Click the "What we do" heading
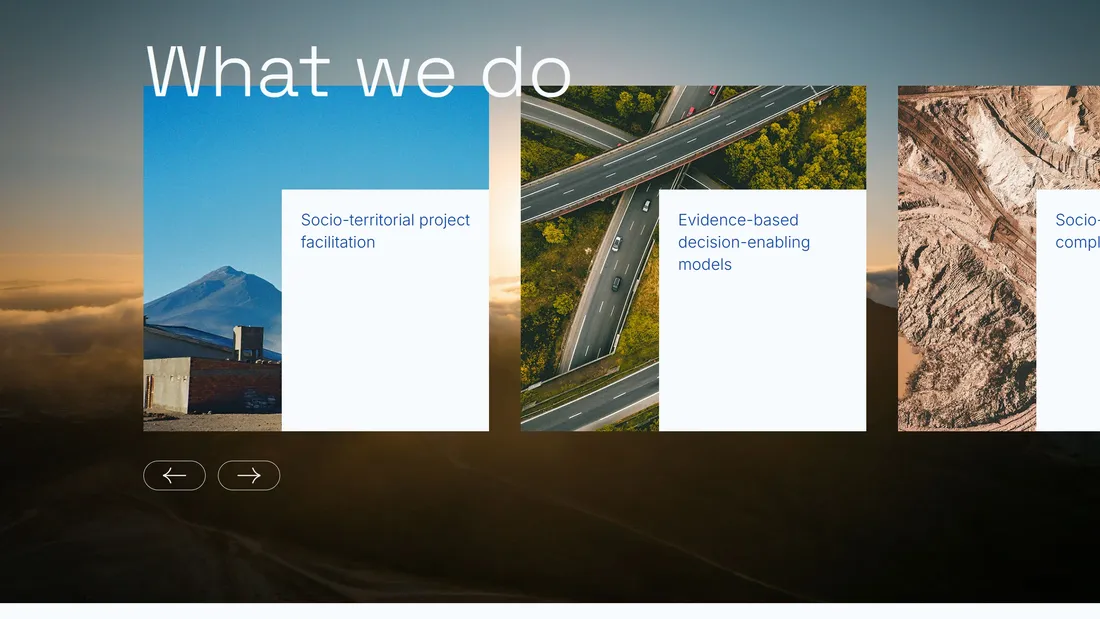The width and height of the screenshot is (1100, 619). tap(358, 70)
